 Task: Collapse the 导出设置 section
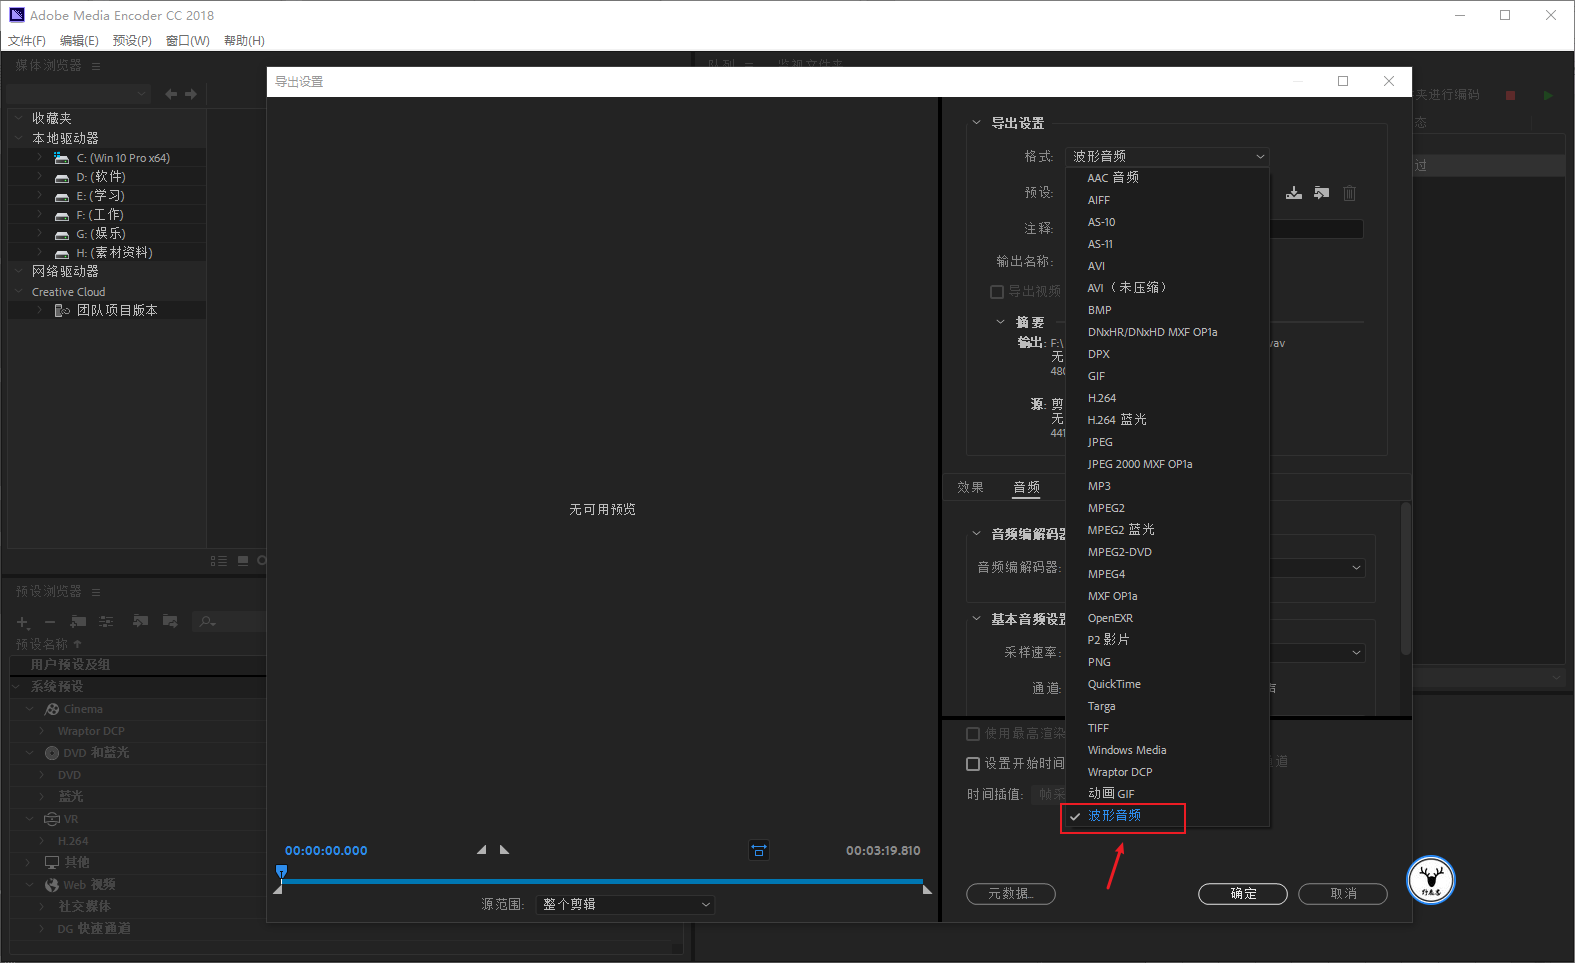pyautogui.click(x=977, y=123)
